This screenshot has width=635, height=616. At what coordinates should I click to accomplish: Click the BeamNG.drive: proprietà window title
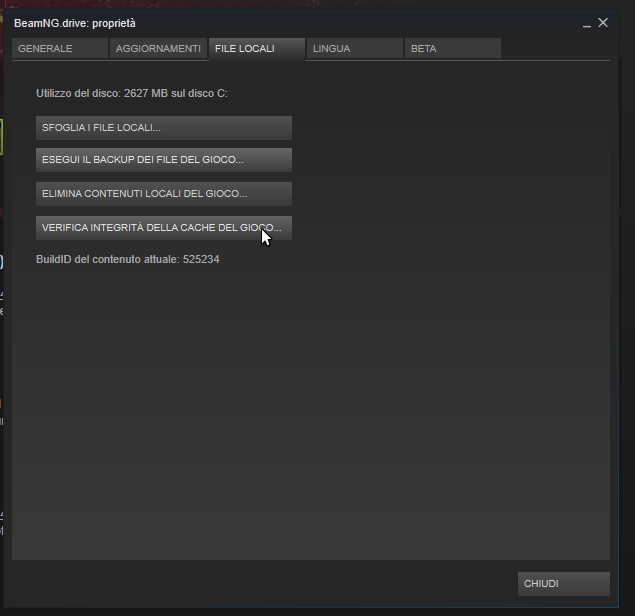pyautogui.click(x=75, y=23)
